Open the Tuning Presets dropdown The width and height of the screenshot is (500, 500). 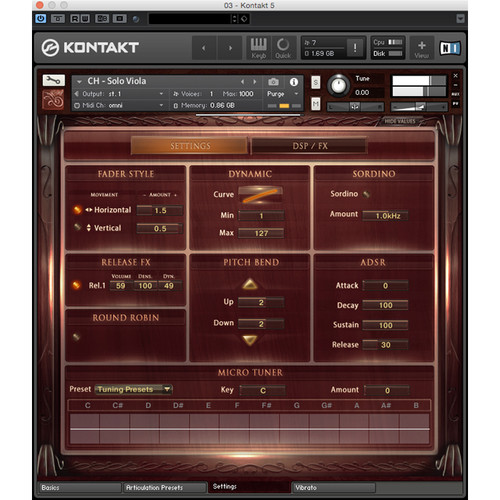[134, 389]
